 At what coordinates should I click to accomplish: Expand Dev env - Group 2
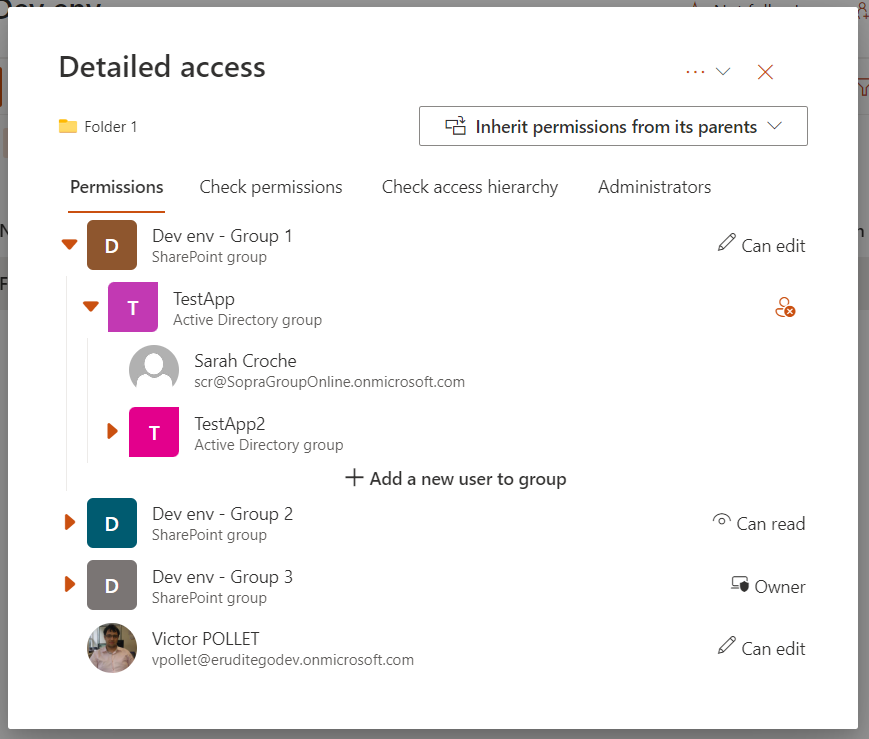coord(70,522)
